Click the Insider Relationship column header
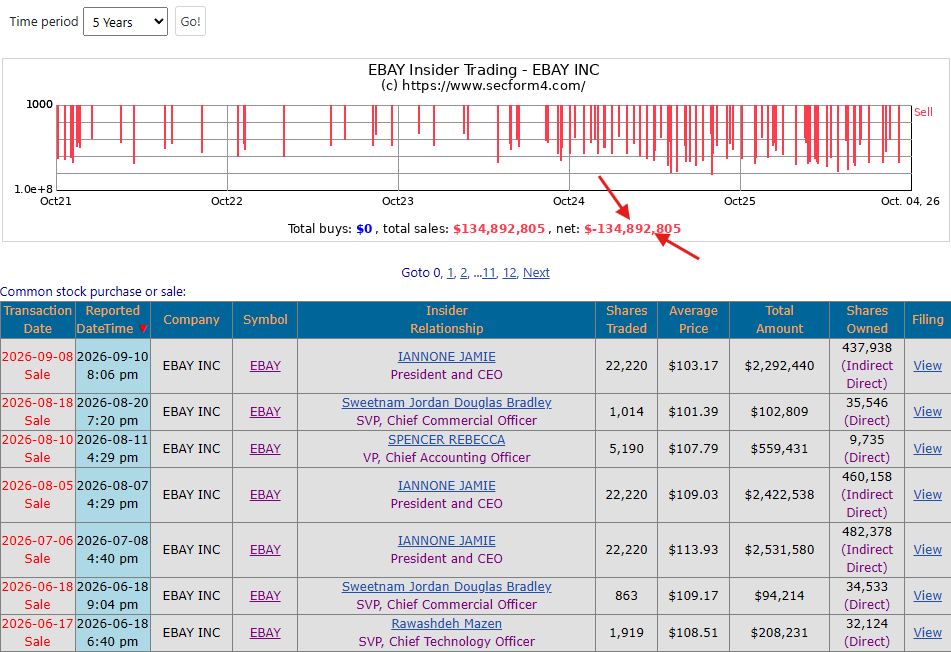The width and height of the screenshot is (951, 652). (447, 320)
